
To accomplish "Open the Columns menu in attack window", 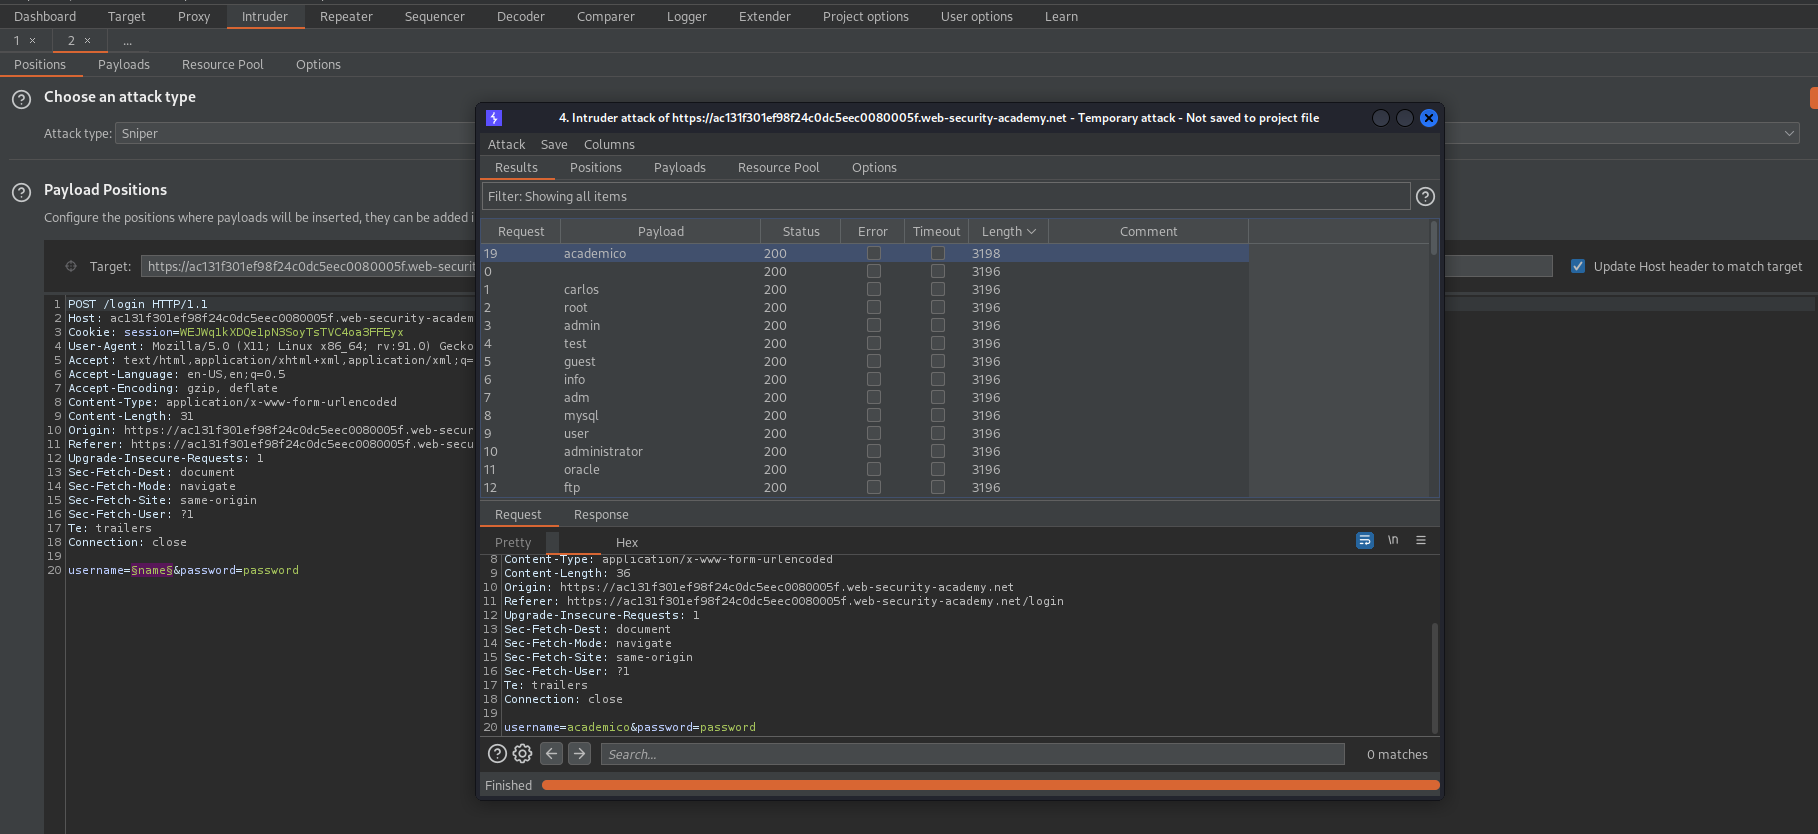I will (609, 144).
